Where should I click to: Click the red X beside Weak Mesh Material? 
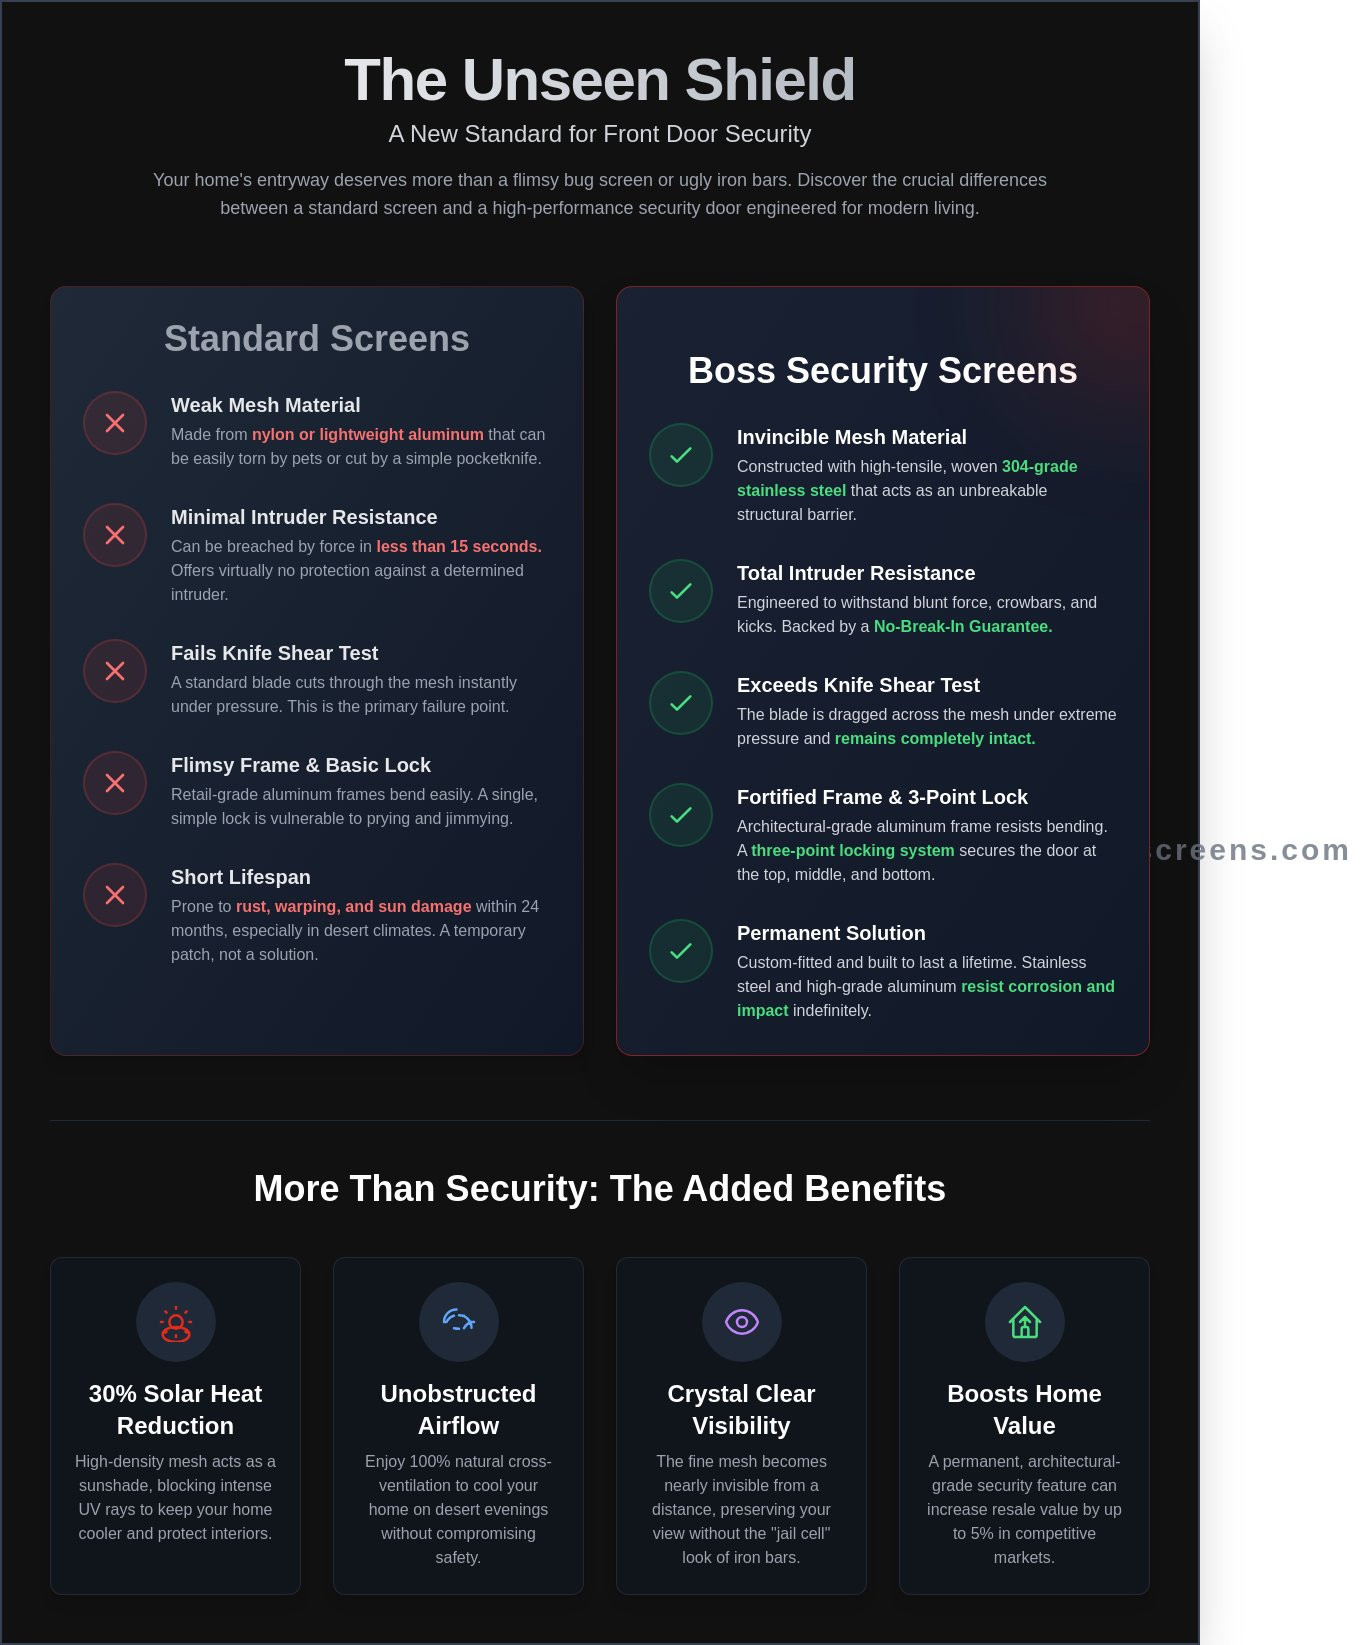click(x=115, y=423)
